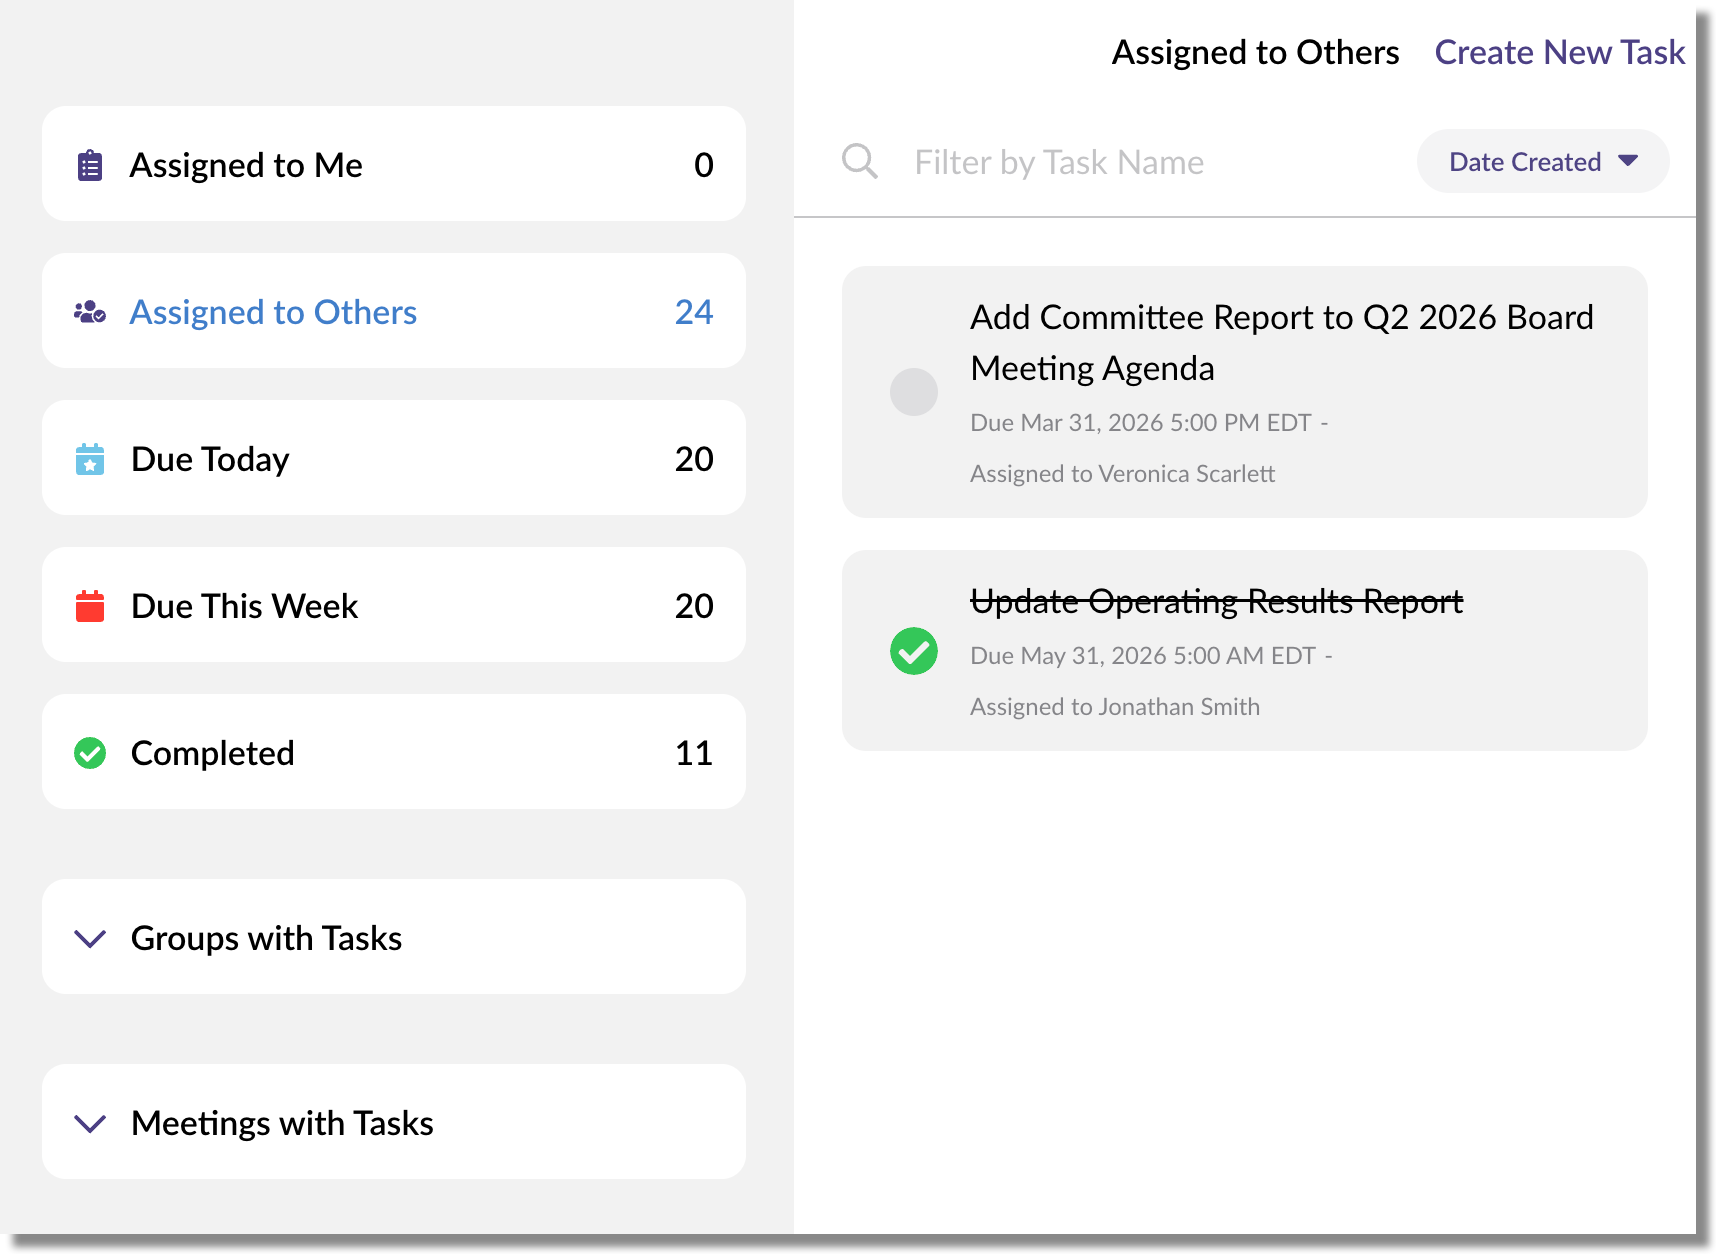The width and height of the screenshot is (1716, 1254).
Task: Click the Due Today blue calendar icon
Action: 90,459
